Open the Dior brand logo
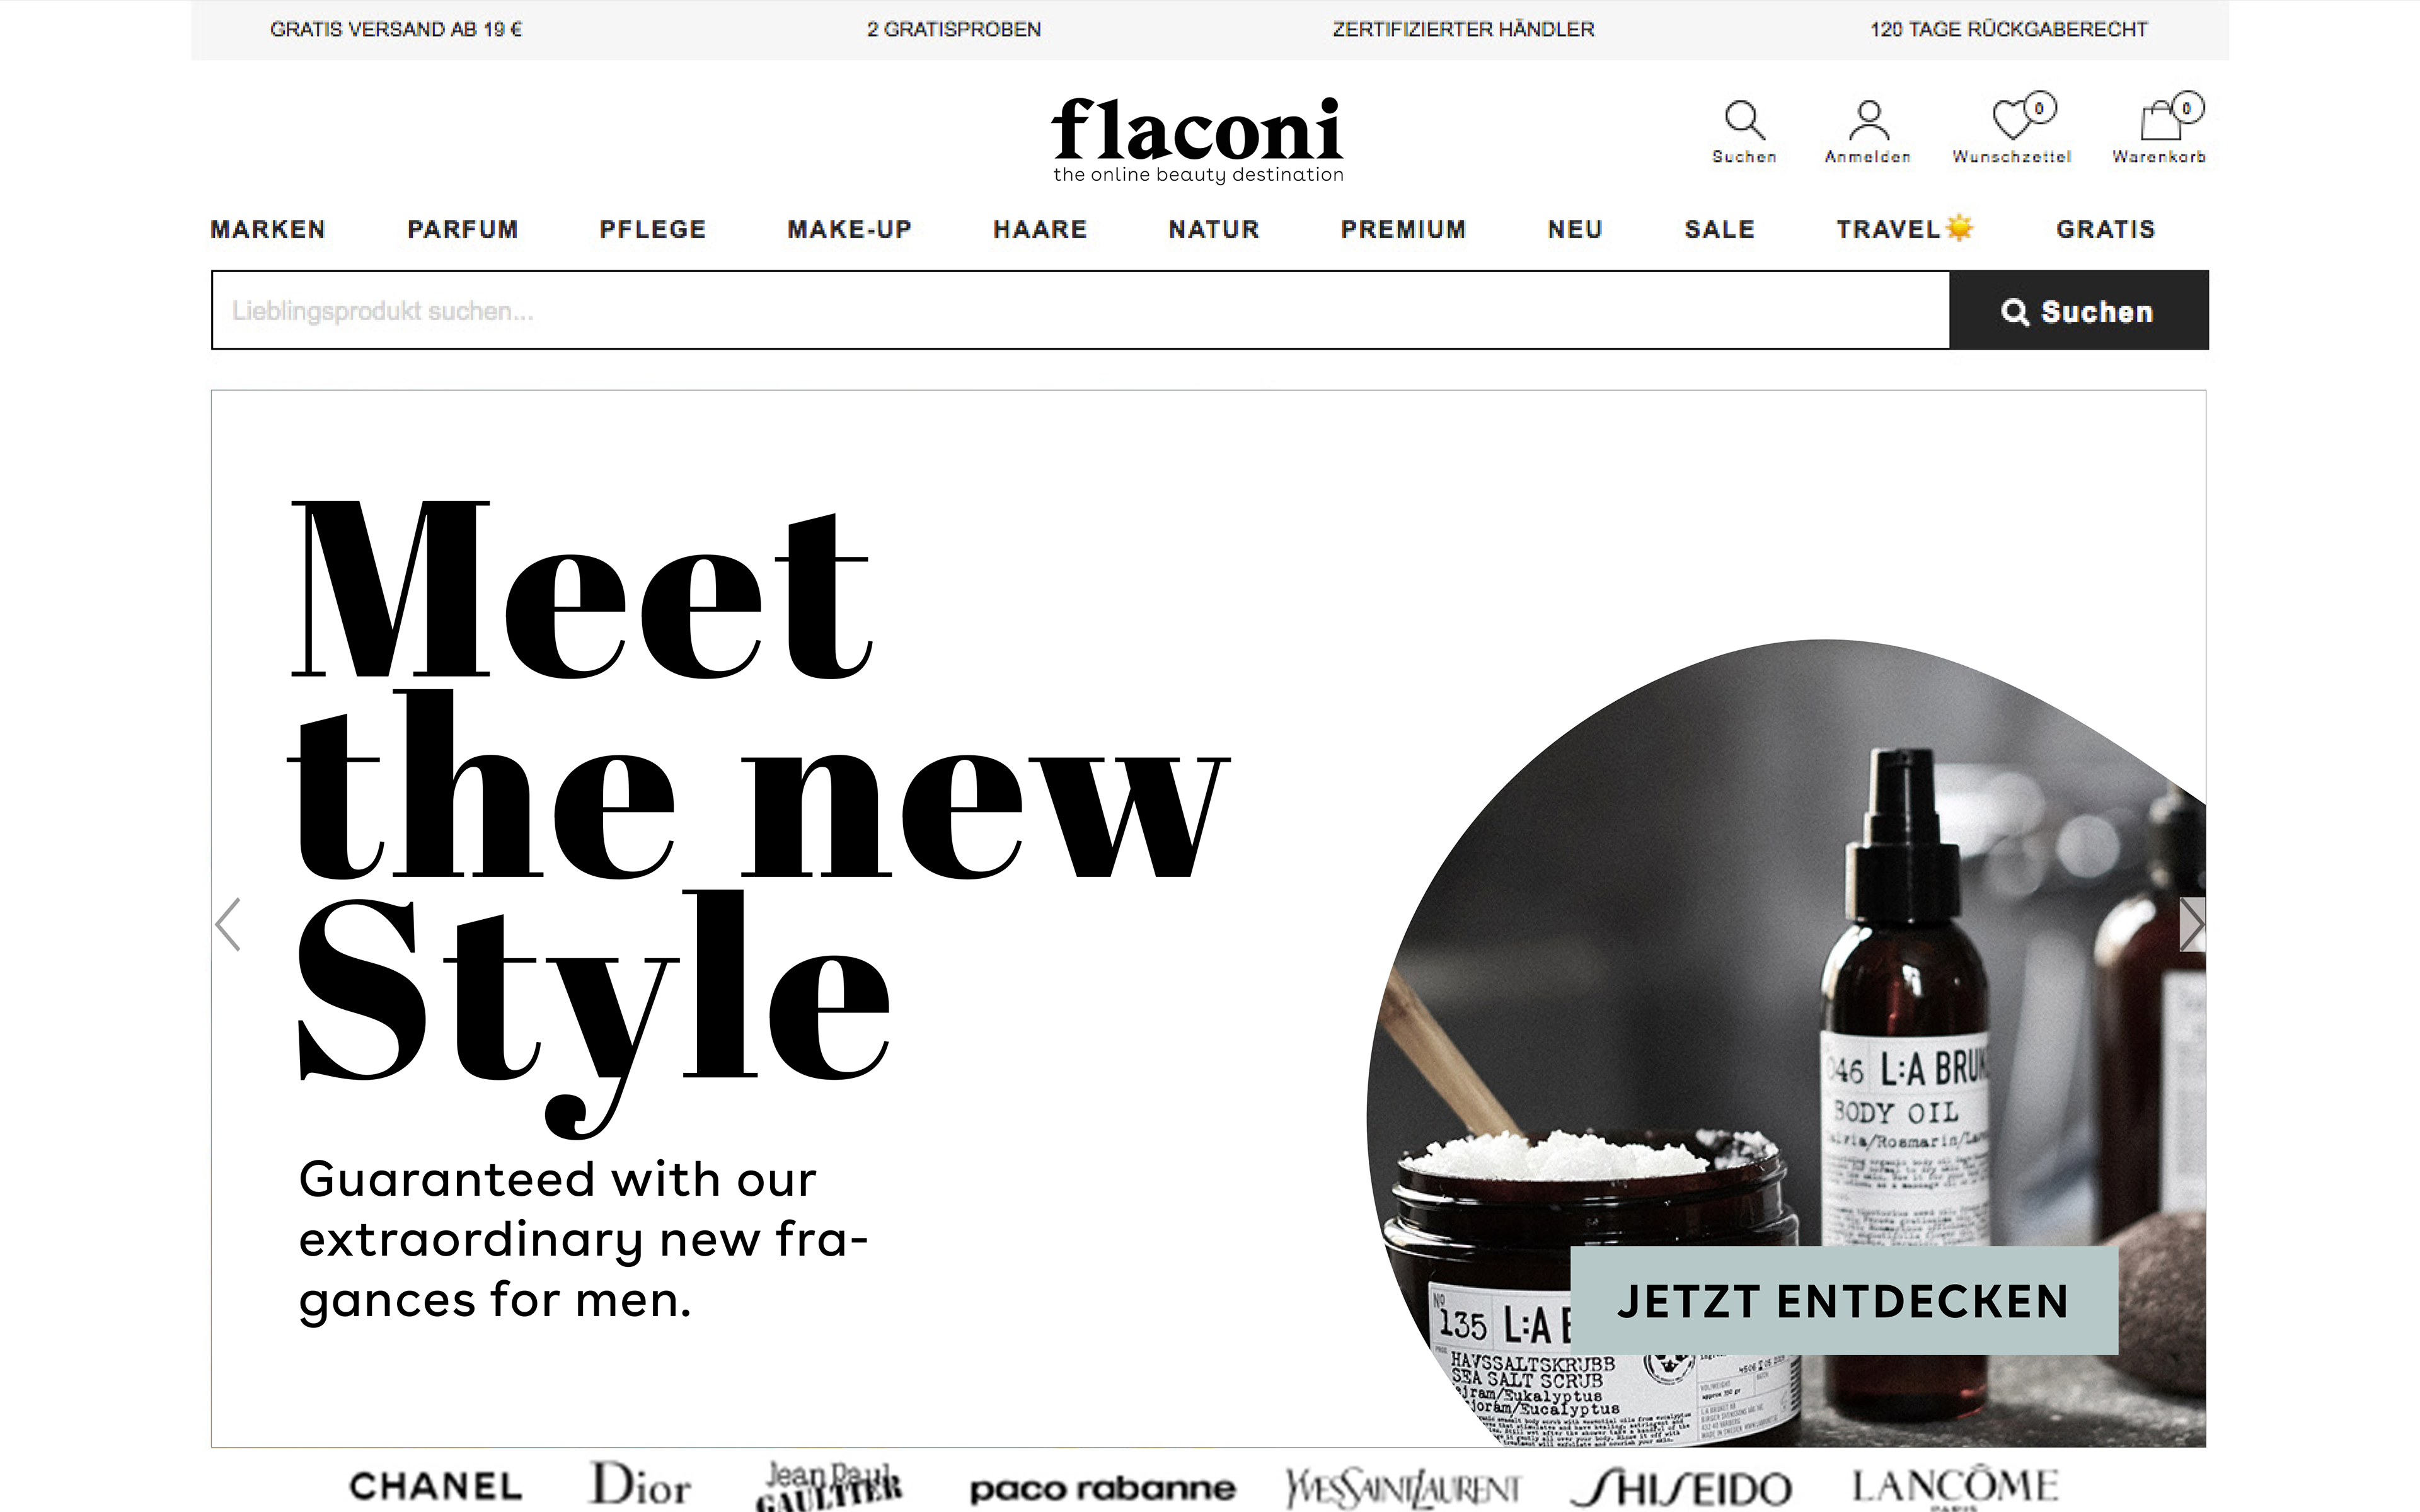2420x1512 pixels. coord(640,1484)
